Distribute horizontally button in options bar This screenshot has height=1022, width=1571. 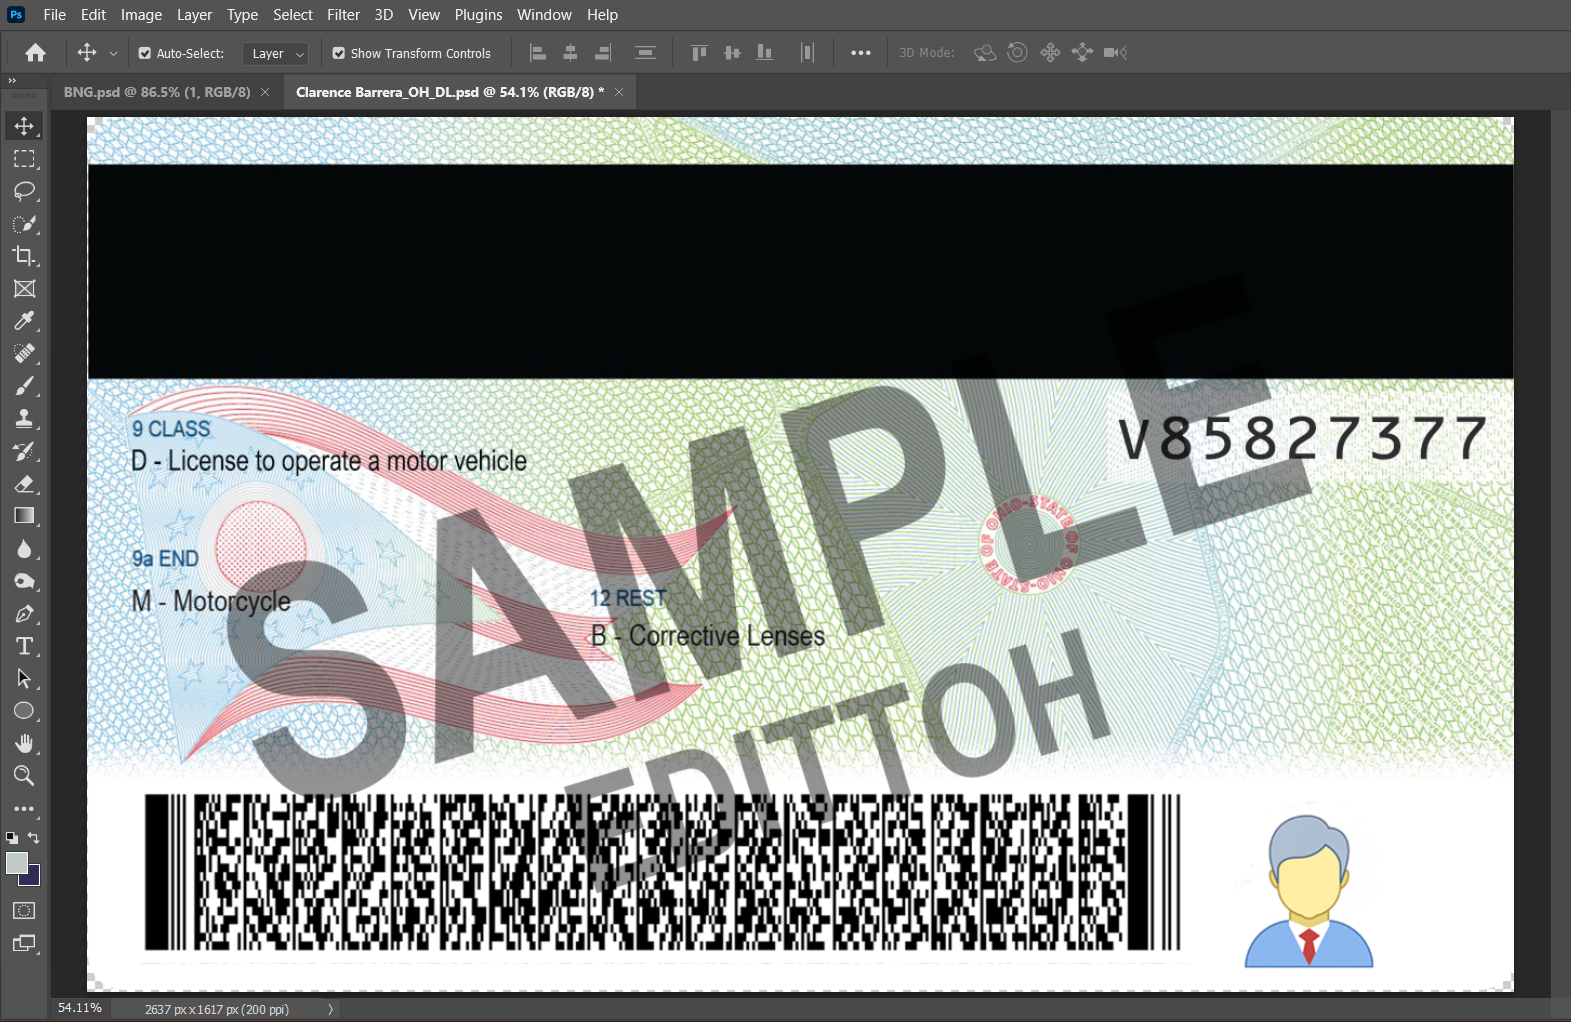click(807, 53)
